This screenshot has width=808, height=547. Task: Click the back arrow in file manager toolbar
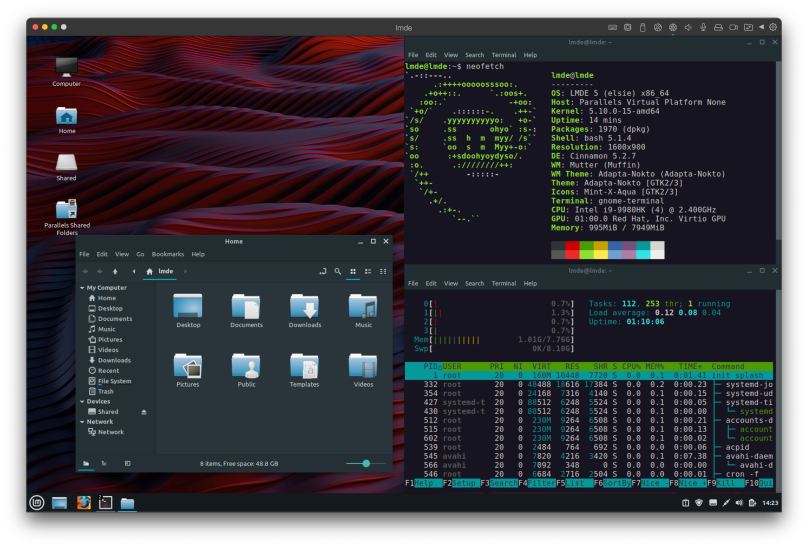pyautogui.click(x=85, y=271)
